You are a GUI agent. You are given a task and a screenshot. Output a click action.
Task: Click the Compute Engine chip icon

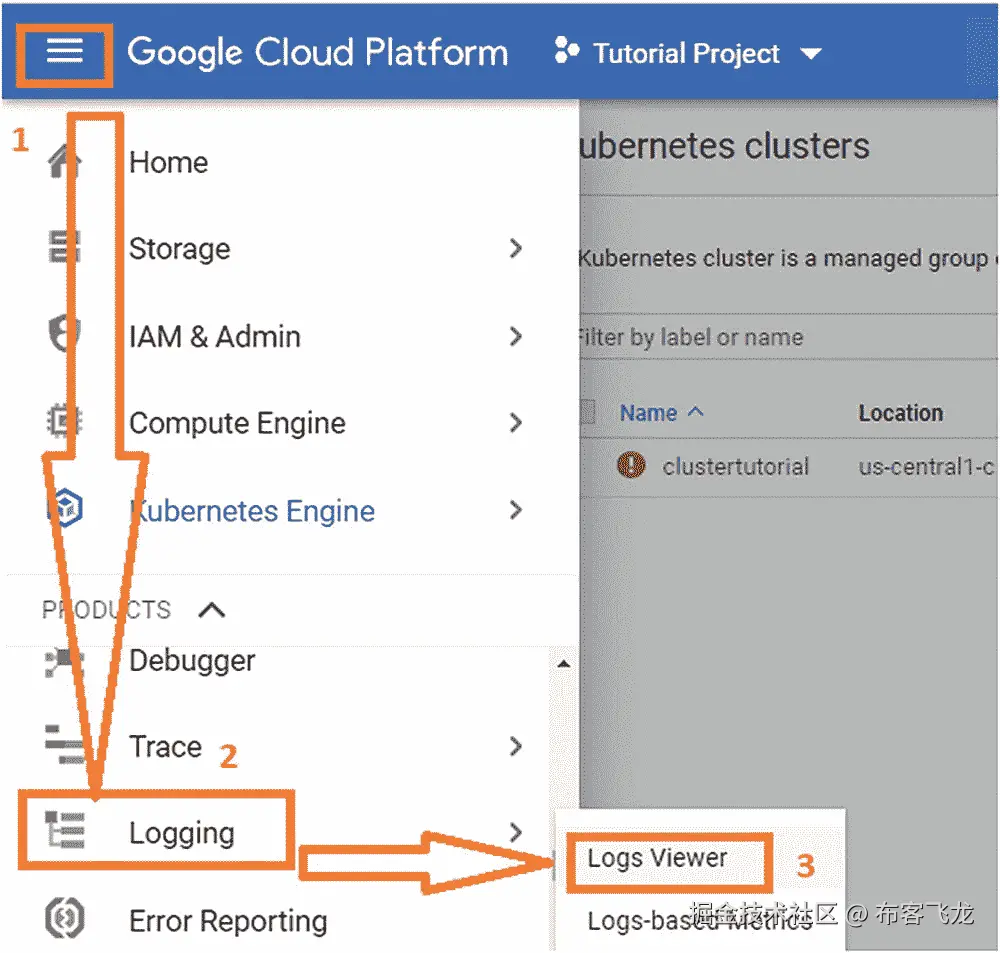point(64,422)
